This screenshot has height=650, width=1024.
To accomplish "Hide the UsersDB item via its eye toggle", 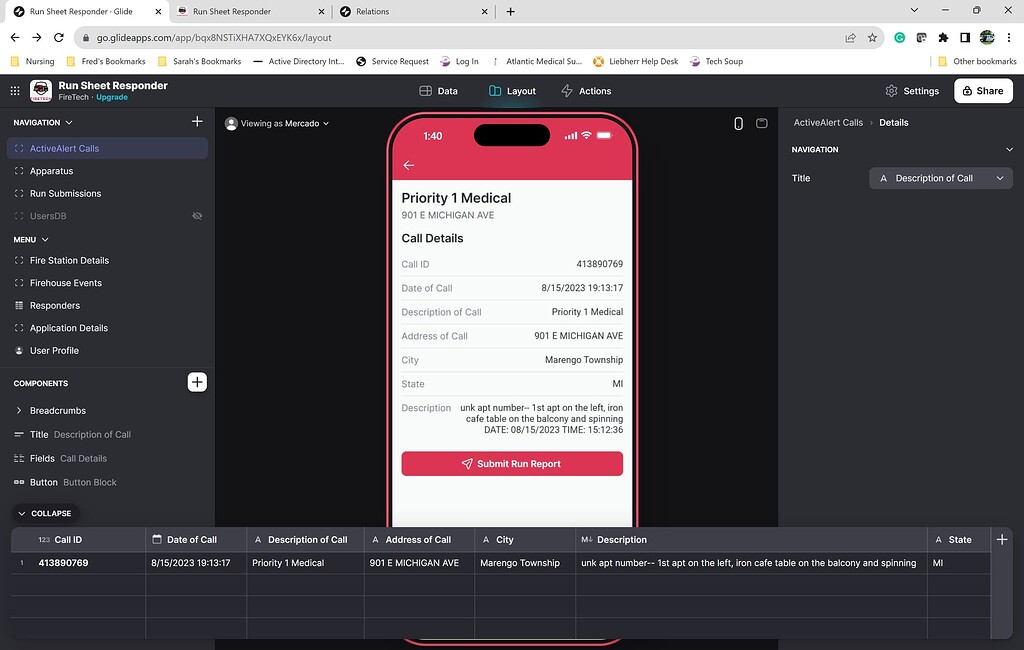I will [x=197, y=215].
